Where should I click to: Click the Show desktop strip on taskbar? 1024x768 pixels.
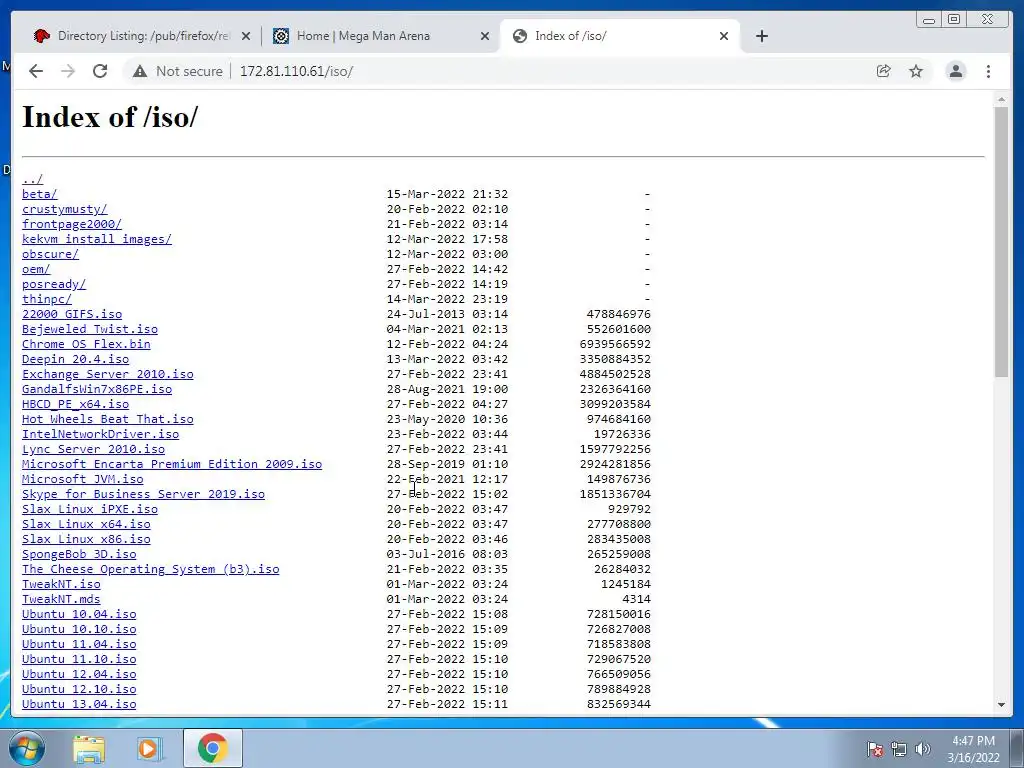click(x=1017, y=748)
